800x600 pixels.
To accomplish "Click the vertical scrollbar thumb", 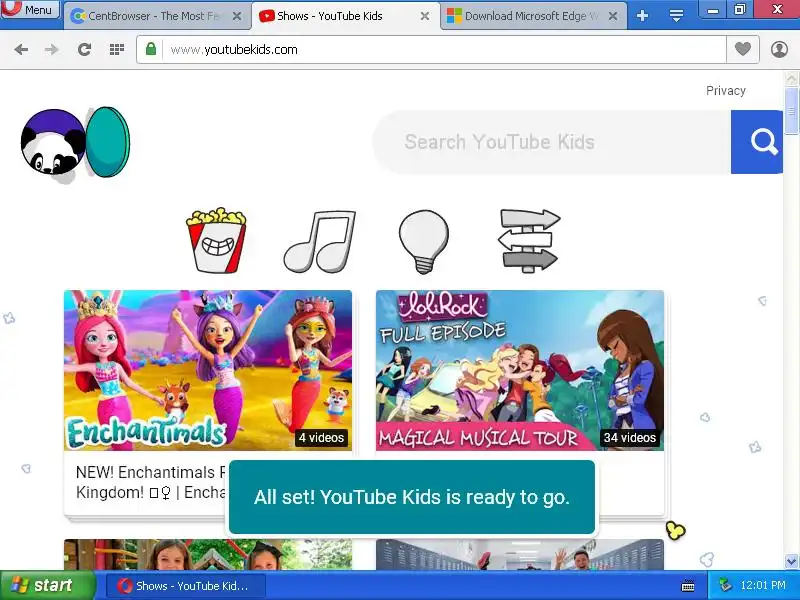I will click(791, 111).
